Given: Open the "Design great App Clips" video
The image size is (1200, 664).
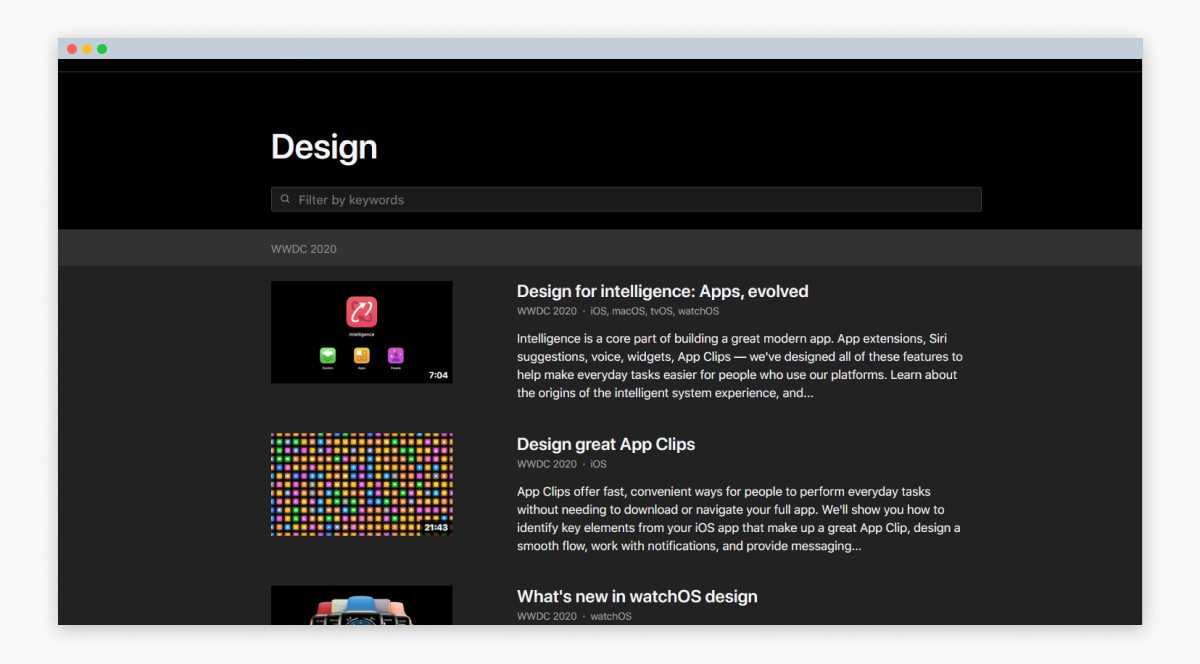Looking at the screenshot, I should 605,444.
